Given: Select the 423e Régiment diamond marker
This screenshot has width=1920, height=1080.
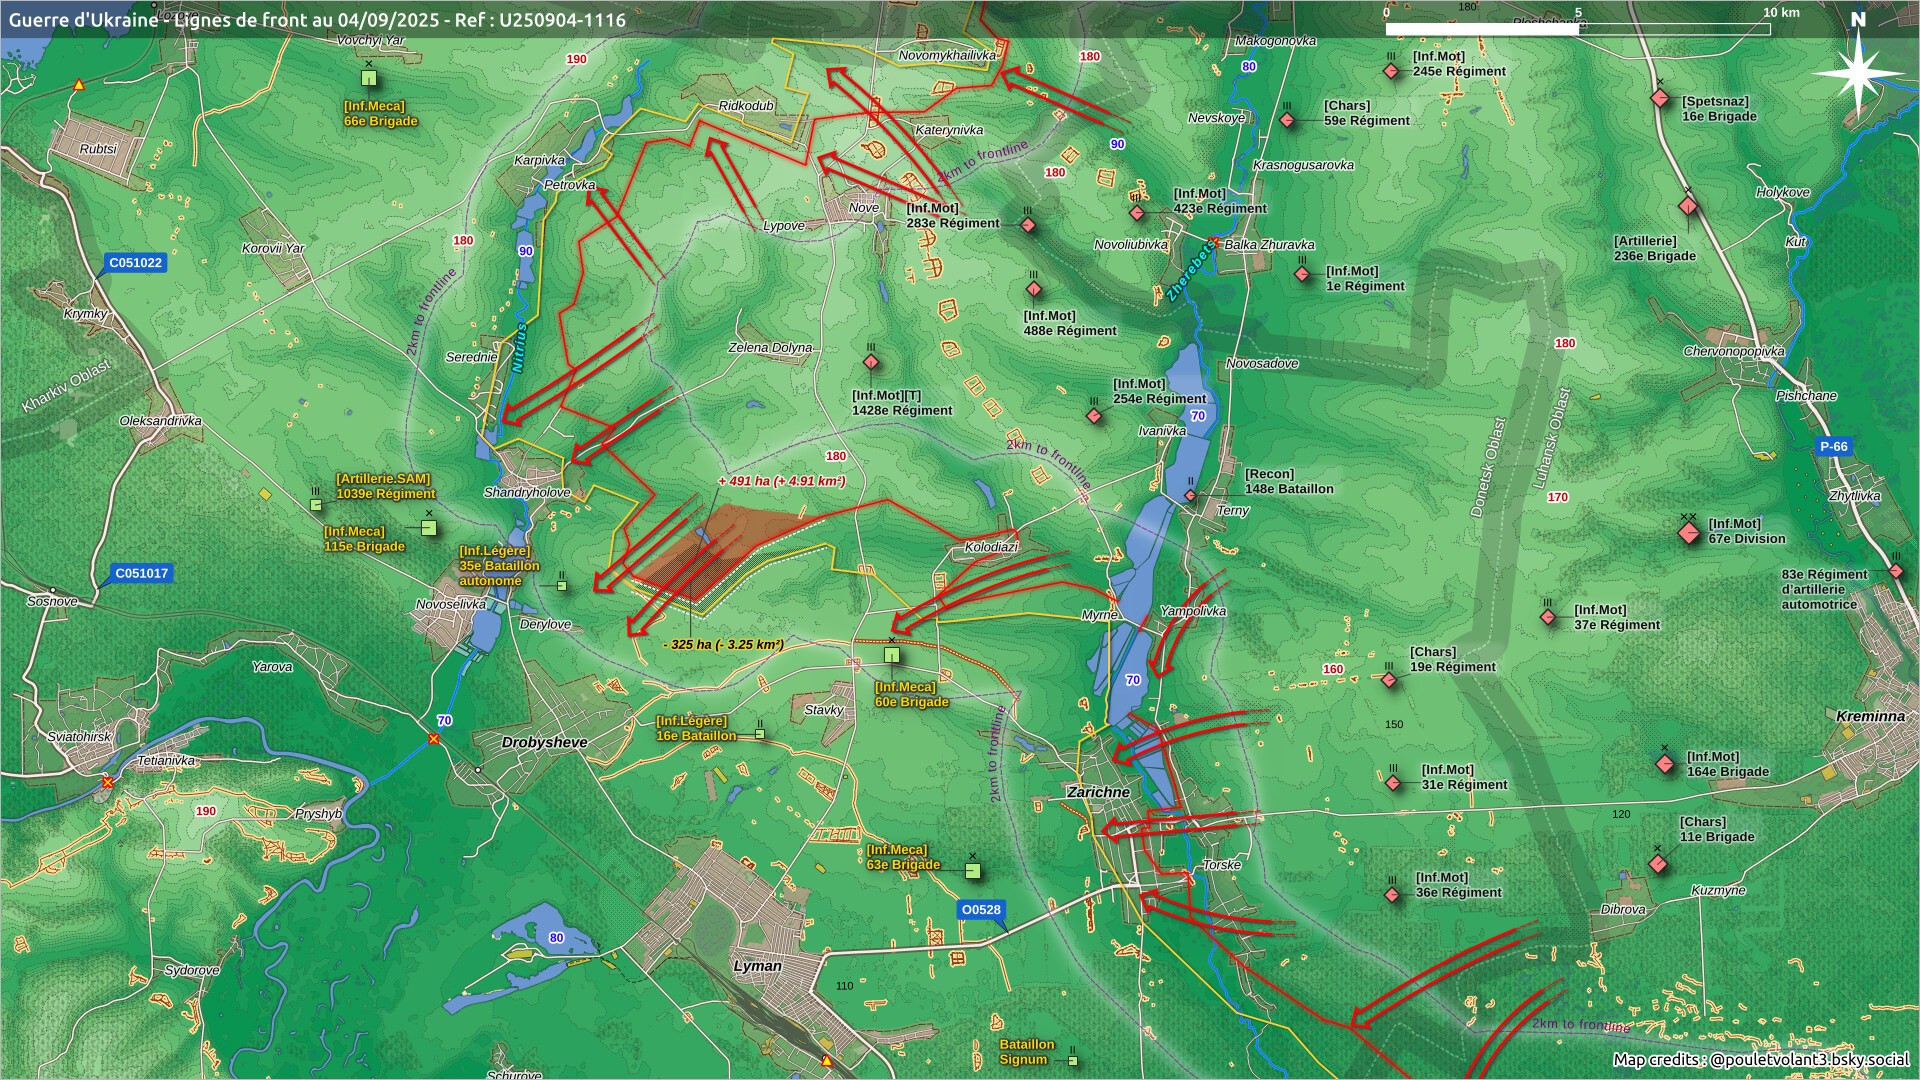Looking at the screenshot, I should pos(1136,212).
